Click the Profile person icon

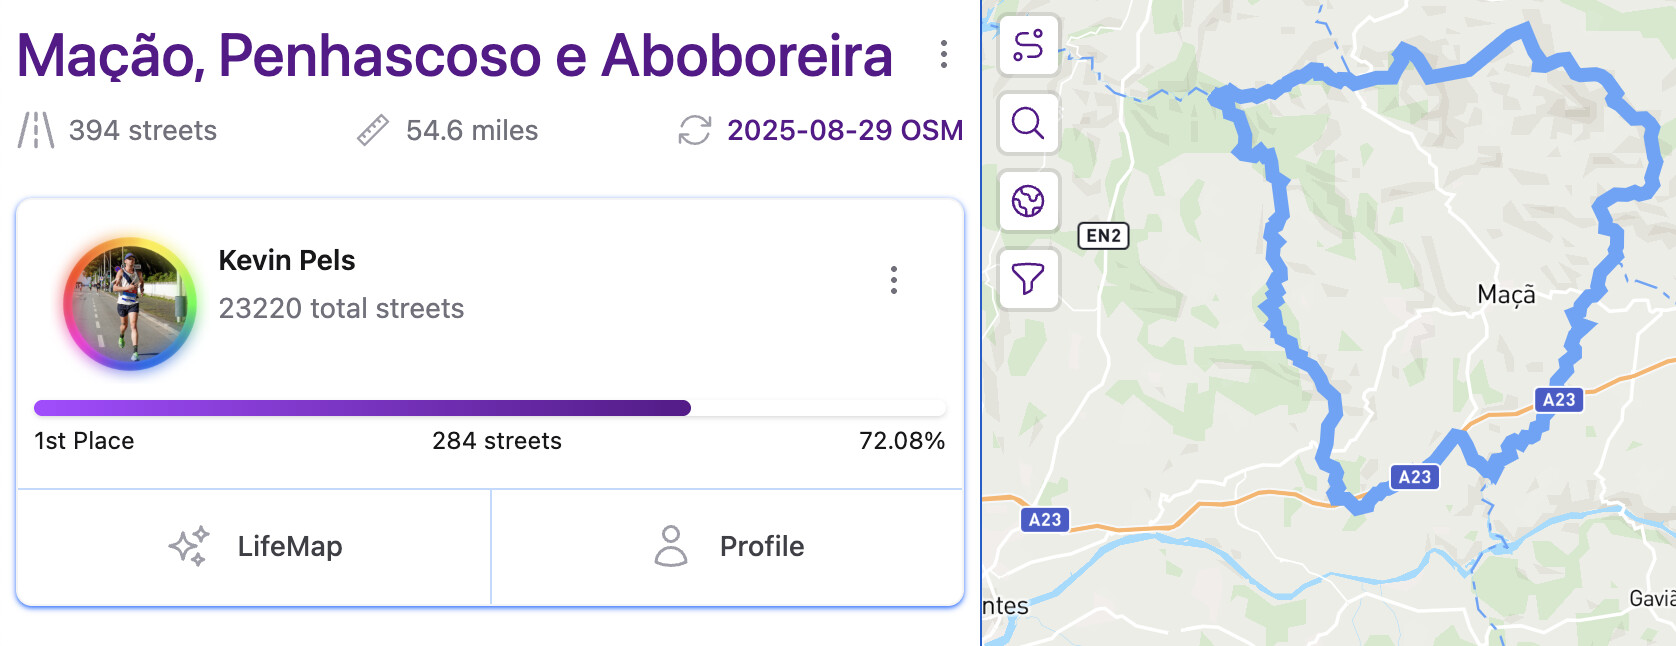671,546
